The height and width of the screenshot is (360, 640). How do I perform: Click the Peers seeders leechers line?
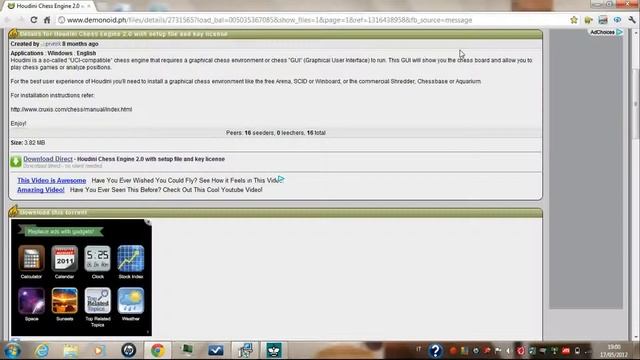[x=276, y=133]
